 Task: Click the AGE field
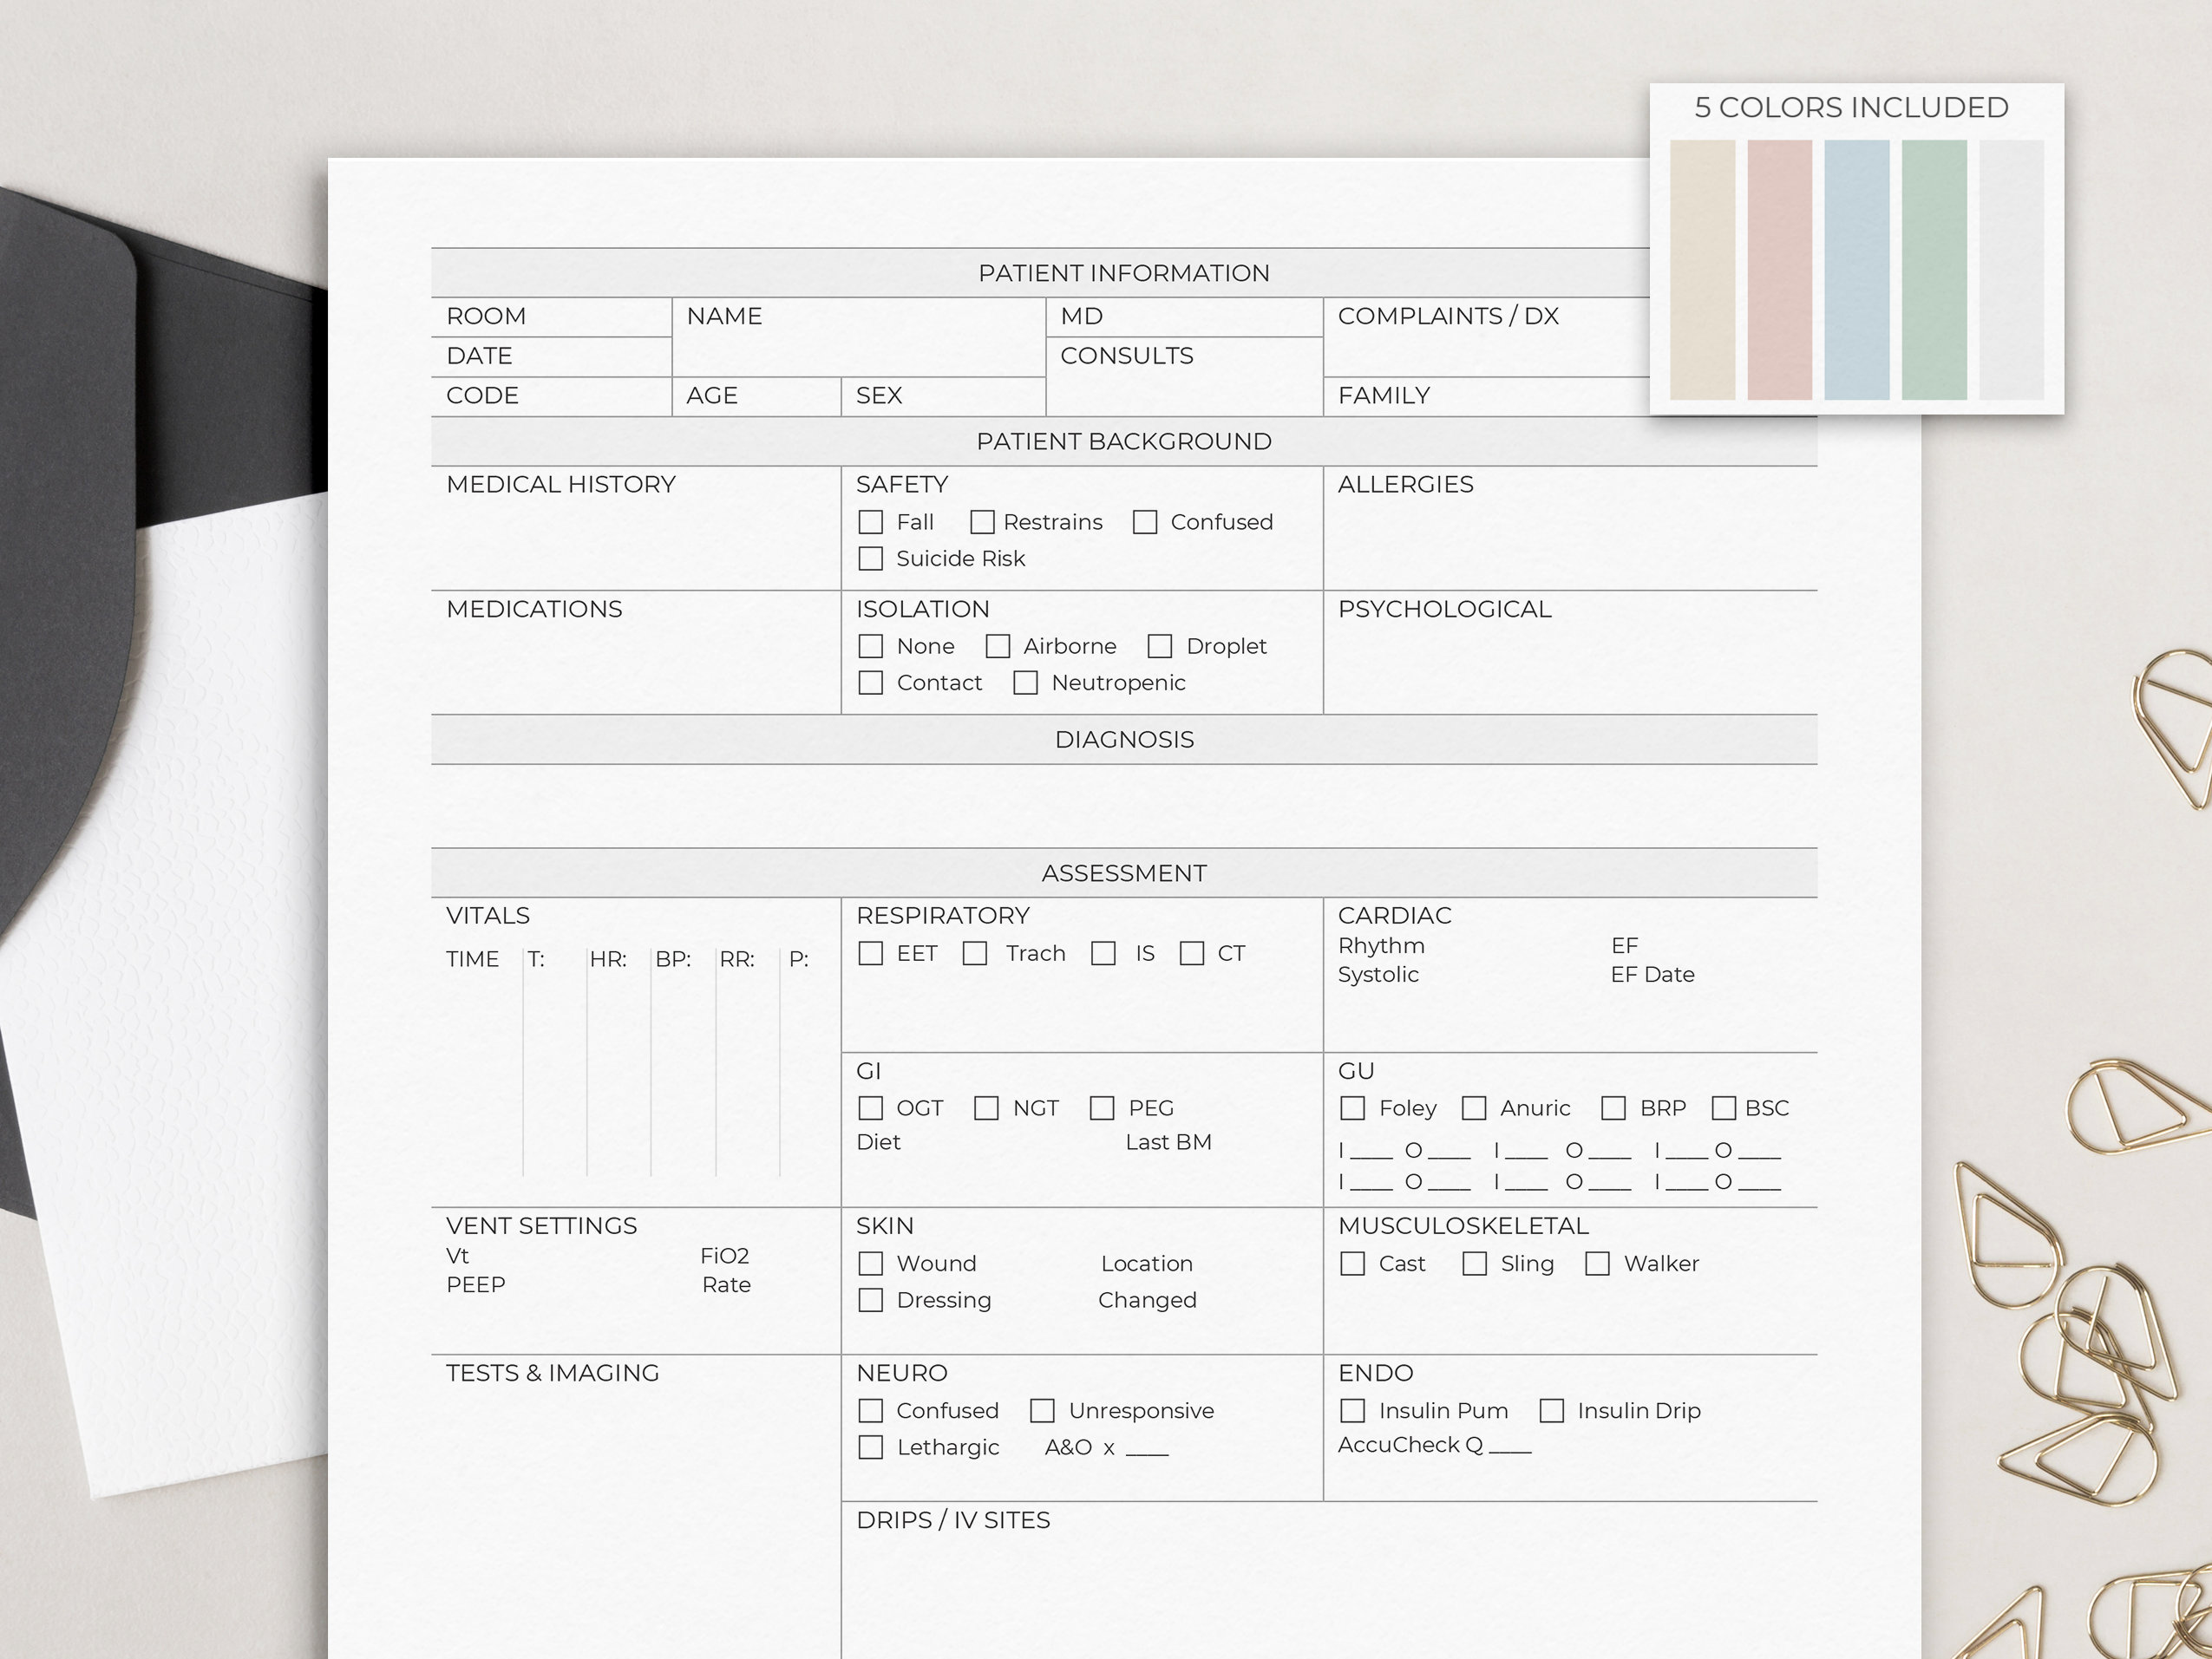tap(757, 397)
